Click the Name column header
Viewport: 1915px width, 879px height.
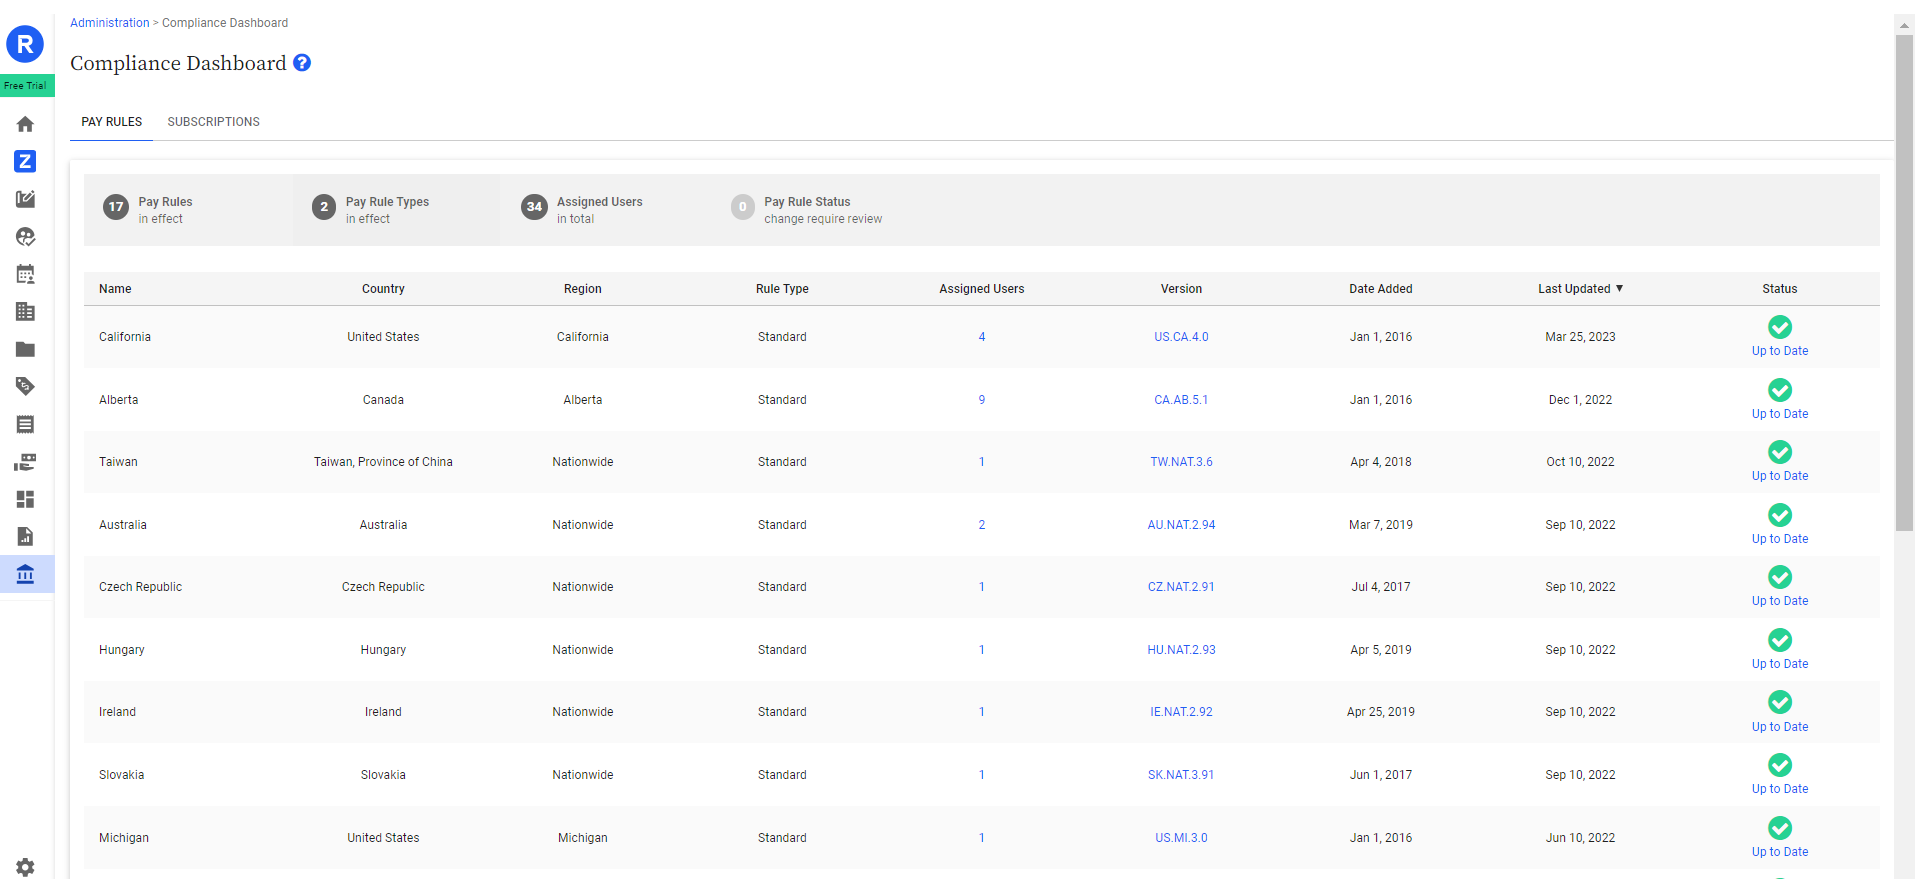115,289
